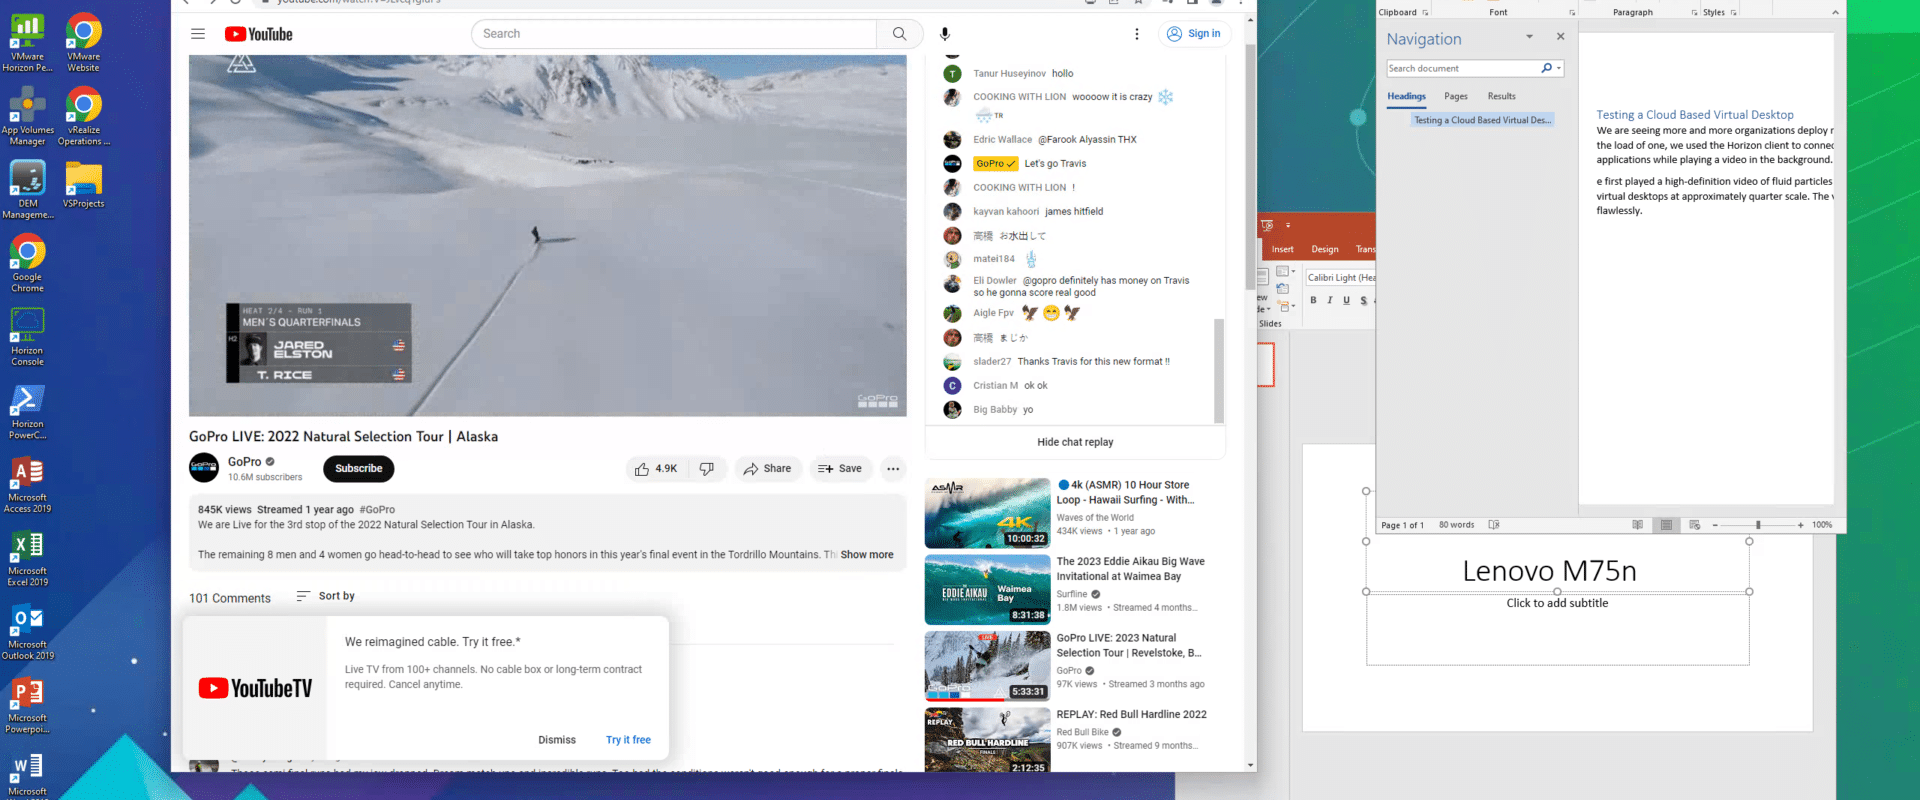Open the VSProjects folder on desktop

(x=84, y=185)
